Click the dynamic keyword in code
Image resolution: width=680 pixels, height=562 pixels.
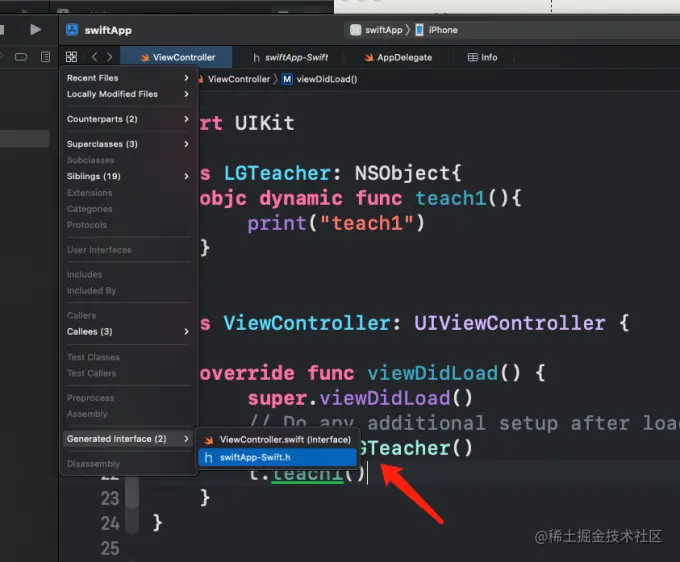point(301,199)
